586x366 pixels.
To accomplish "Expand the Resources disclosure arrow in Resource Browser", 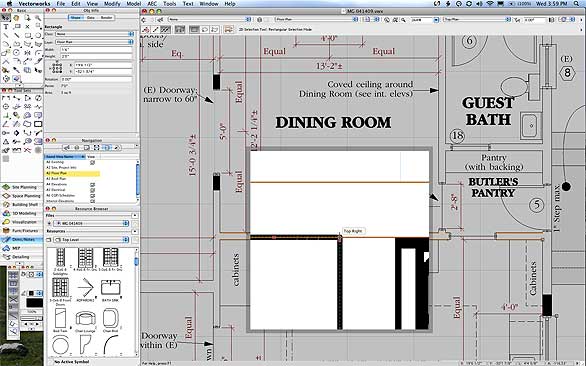I will coord(135,231).
